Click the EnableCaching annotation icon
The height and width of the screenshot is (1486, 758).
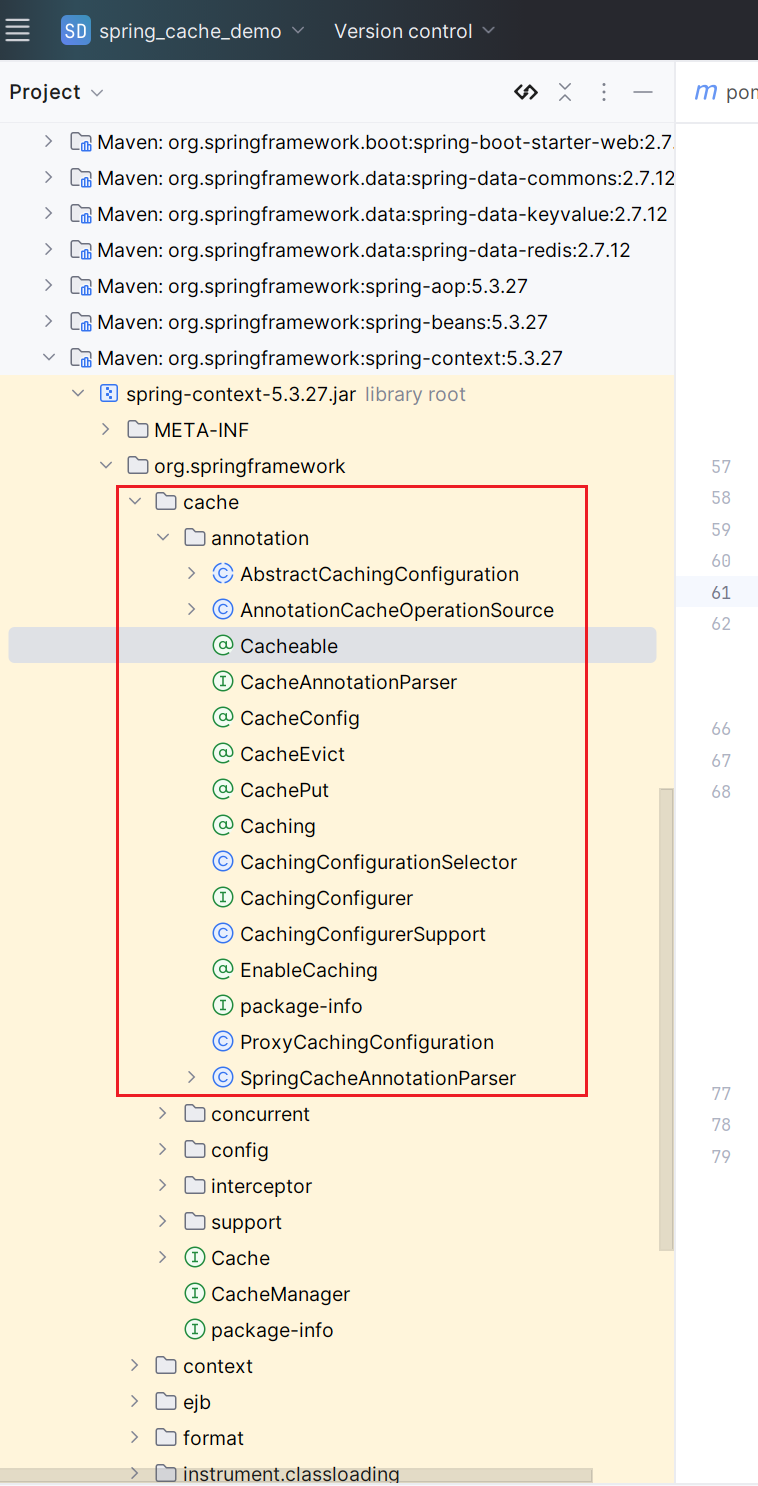coord(223,970)
